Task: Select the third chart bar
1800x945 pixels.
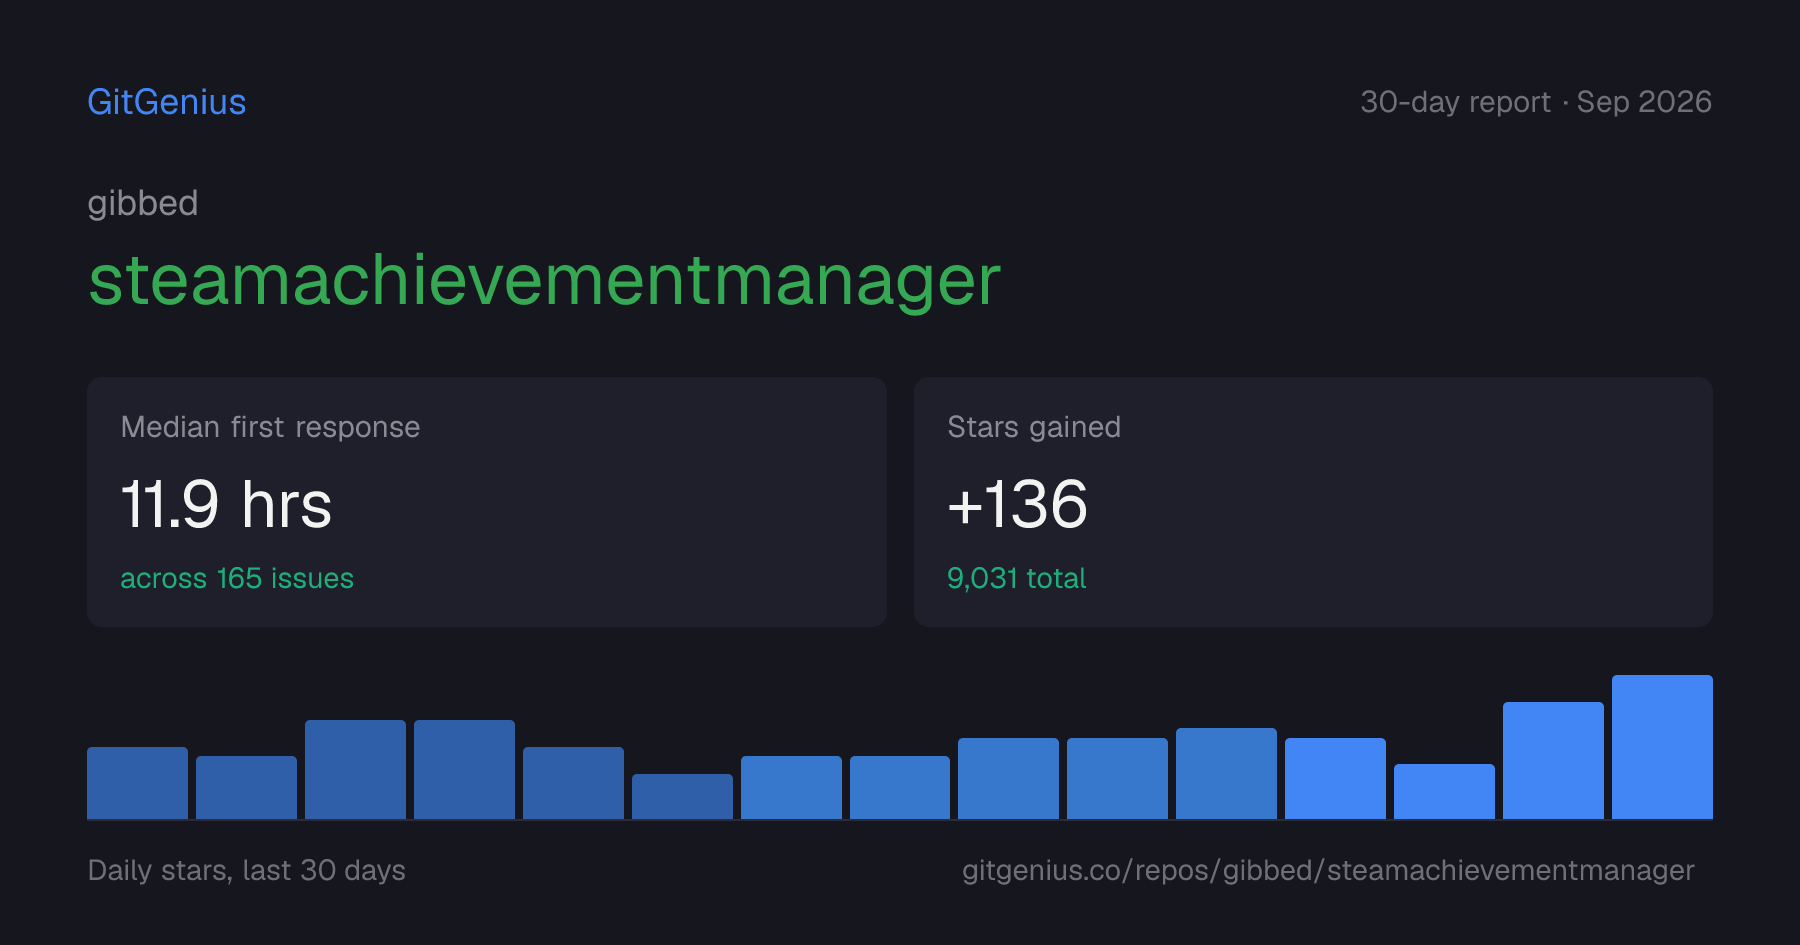Action: (x=355, y=769)
